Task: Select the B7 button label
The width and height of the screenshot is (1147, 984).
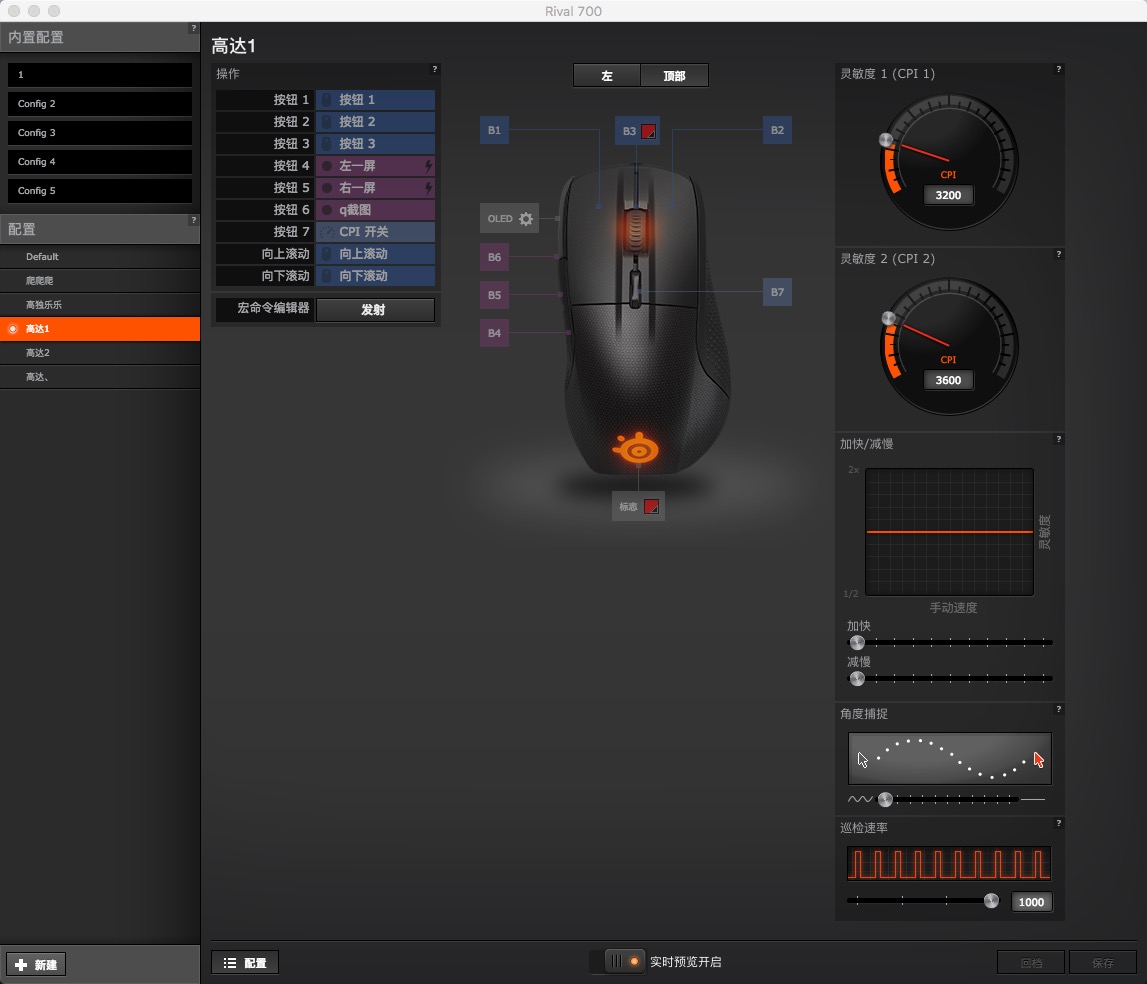Action: click(x=777, y=292)
